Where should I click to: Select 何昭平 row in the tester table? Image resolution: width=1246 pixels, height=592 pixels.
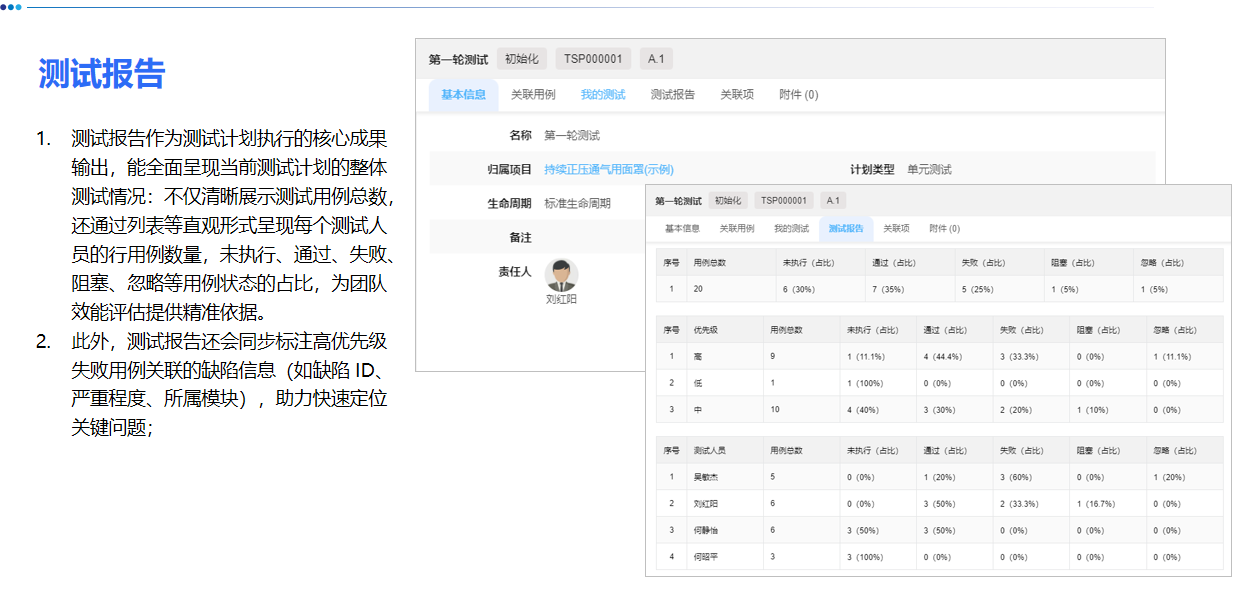click(940, 557)
